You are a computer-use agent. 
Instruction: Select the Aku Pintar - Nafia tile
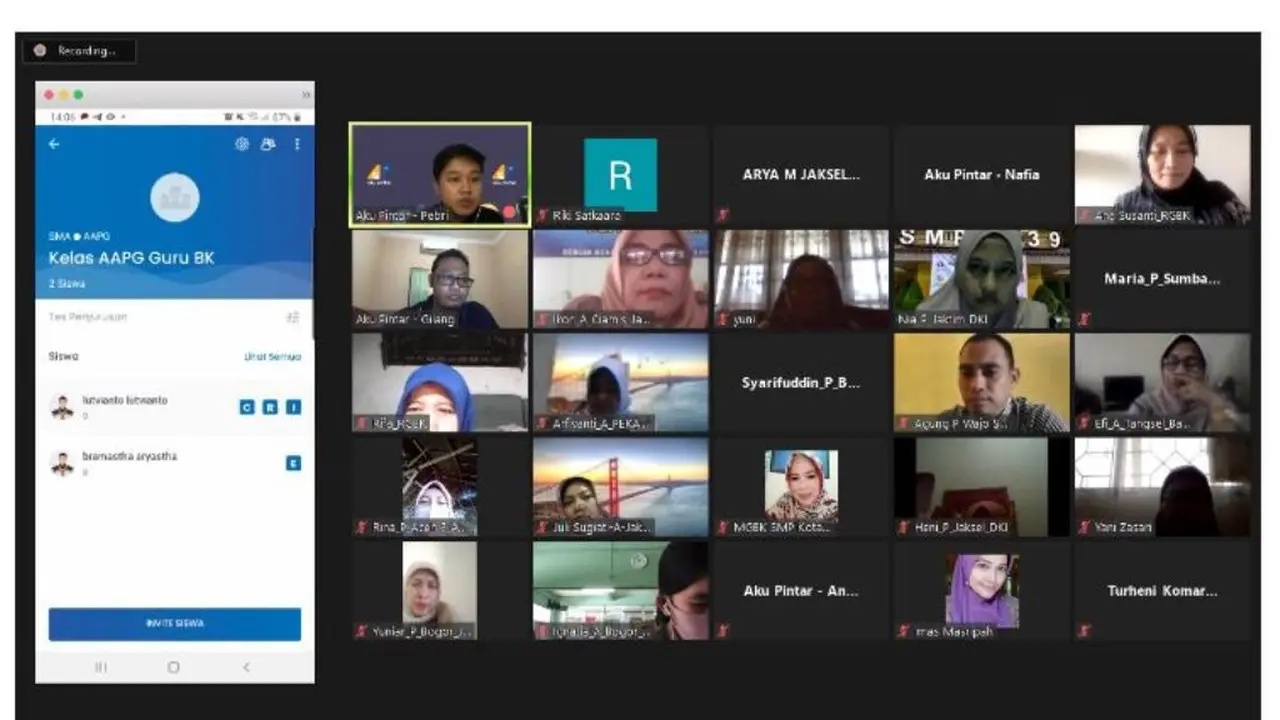coord(982,175)
